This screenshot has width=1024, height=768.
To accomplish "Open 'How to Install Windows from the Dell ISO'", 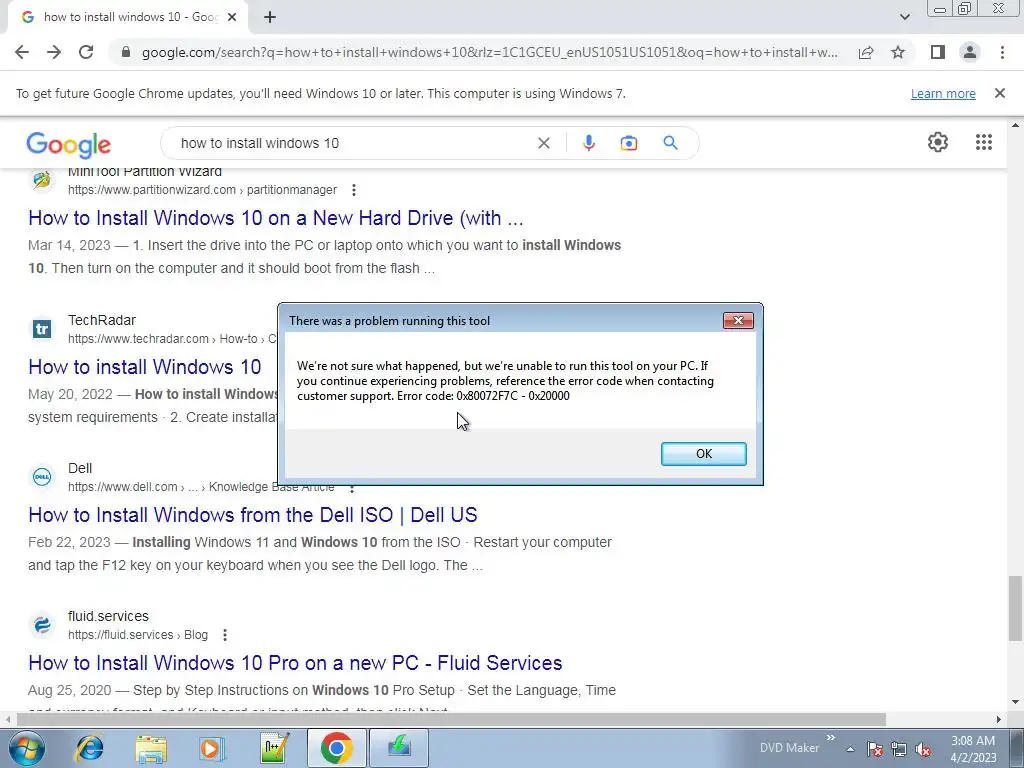I will pos(253,515).
